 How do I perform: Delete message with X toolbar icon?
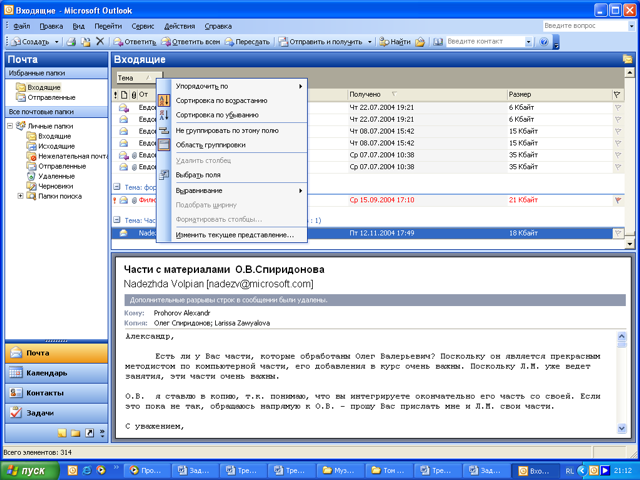tap(100, 41)
